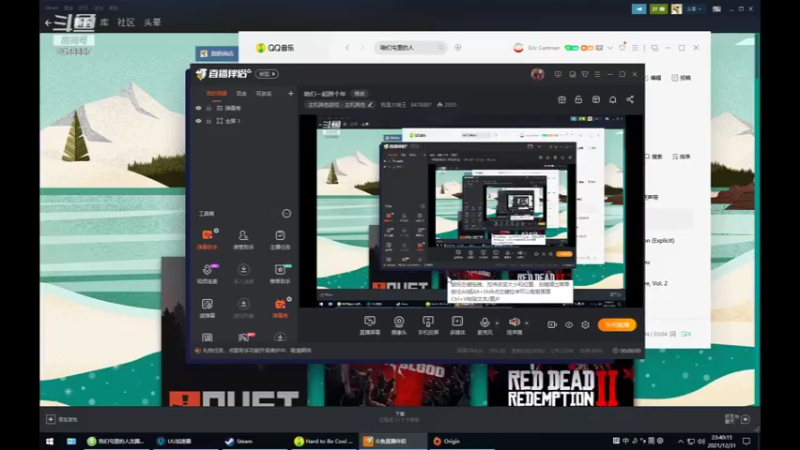Click the QQ音乐 mail icon
This screenshot has height=450, width=800.
pos(599,48)
